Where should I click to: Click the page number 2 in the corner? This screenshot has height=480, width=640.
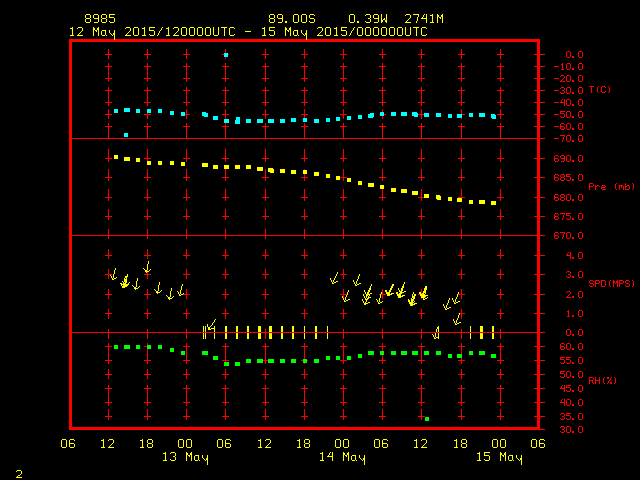pyautogui.click(x=19, y=474)
